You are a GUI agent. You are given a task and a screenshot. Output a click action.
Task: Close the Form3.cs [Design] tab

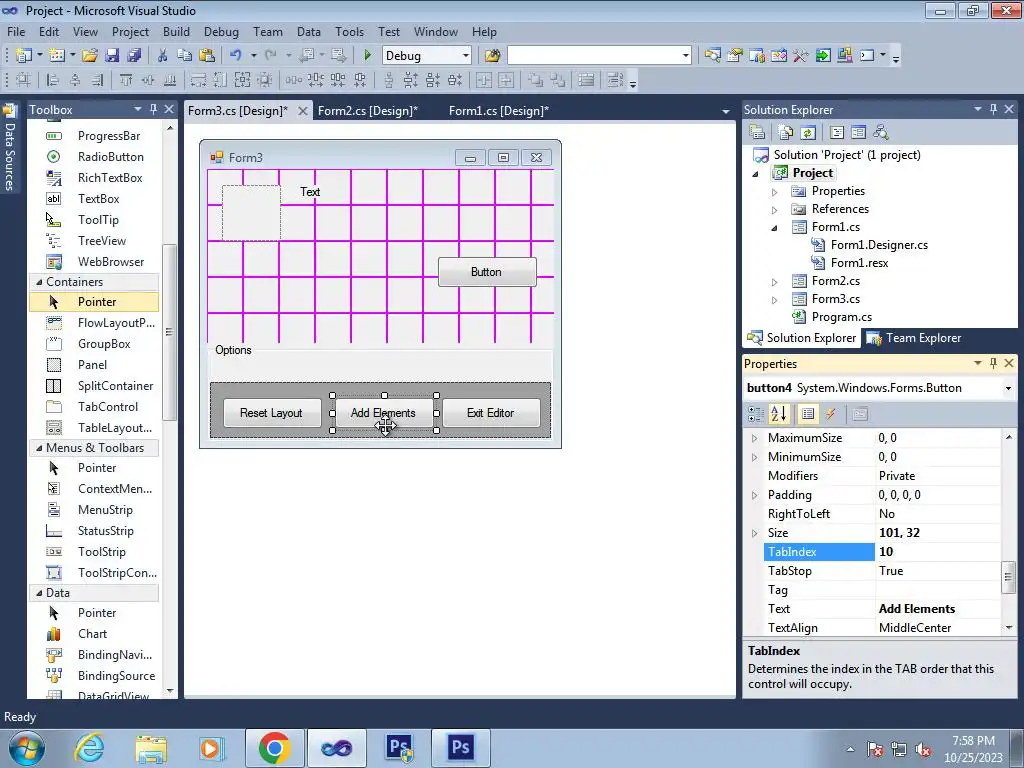coord(302,111)
